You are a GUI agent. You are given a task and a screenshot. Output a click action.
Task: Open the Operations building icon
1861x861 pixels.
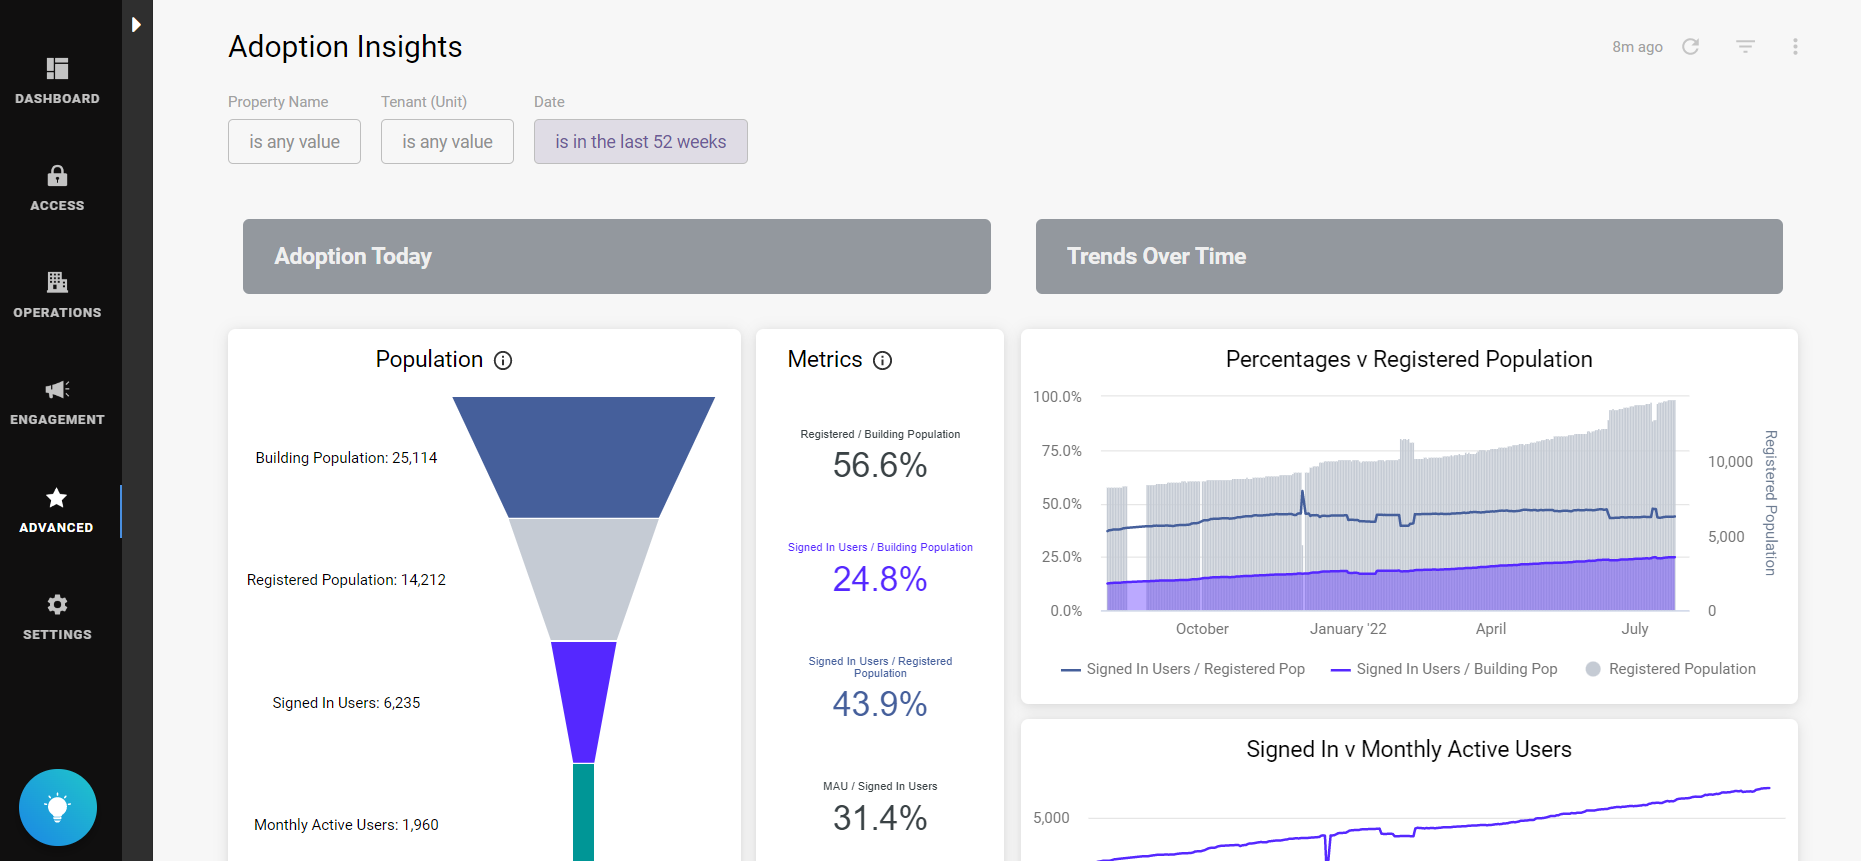pos(57,282)
